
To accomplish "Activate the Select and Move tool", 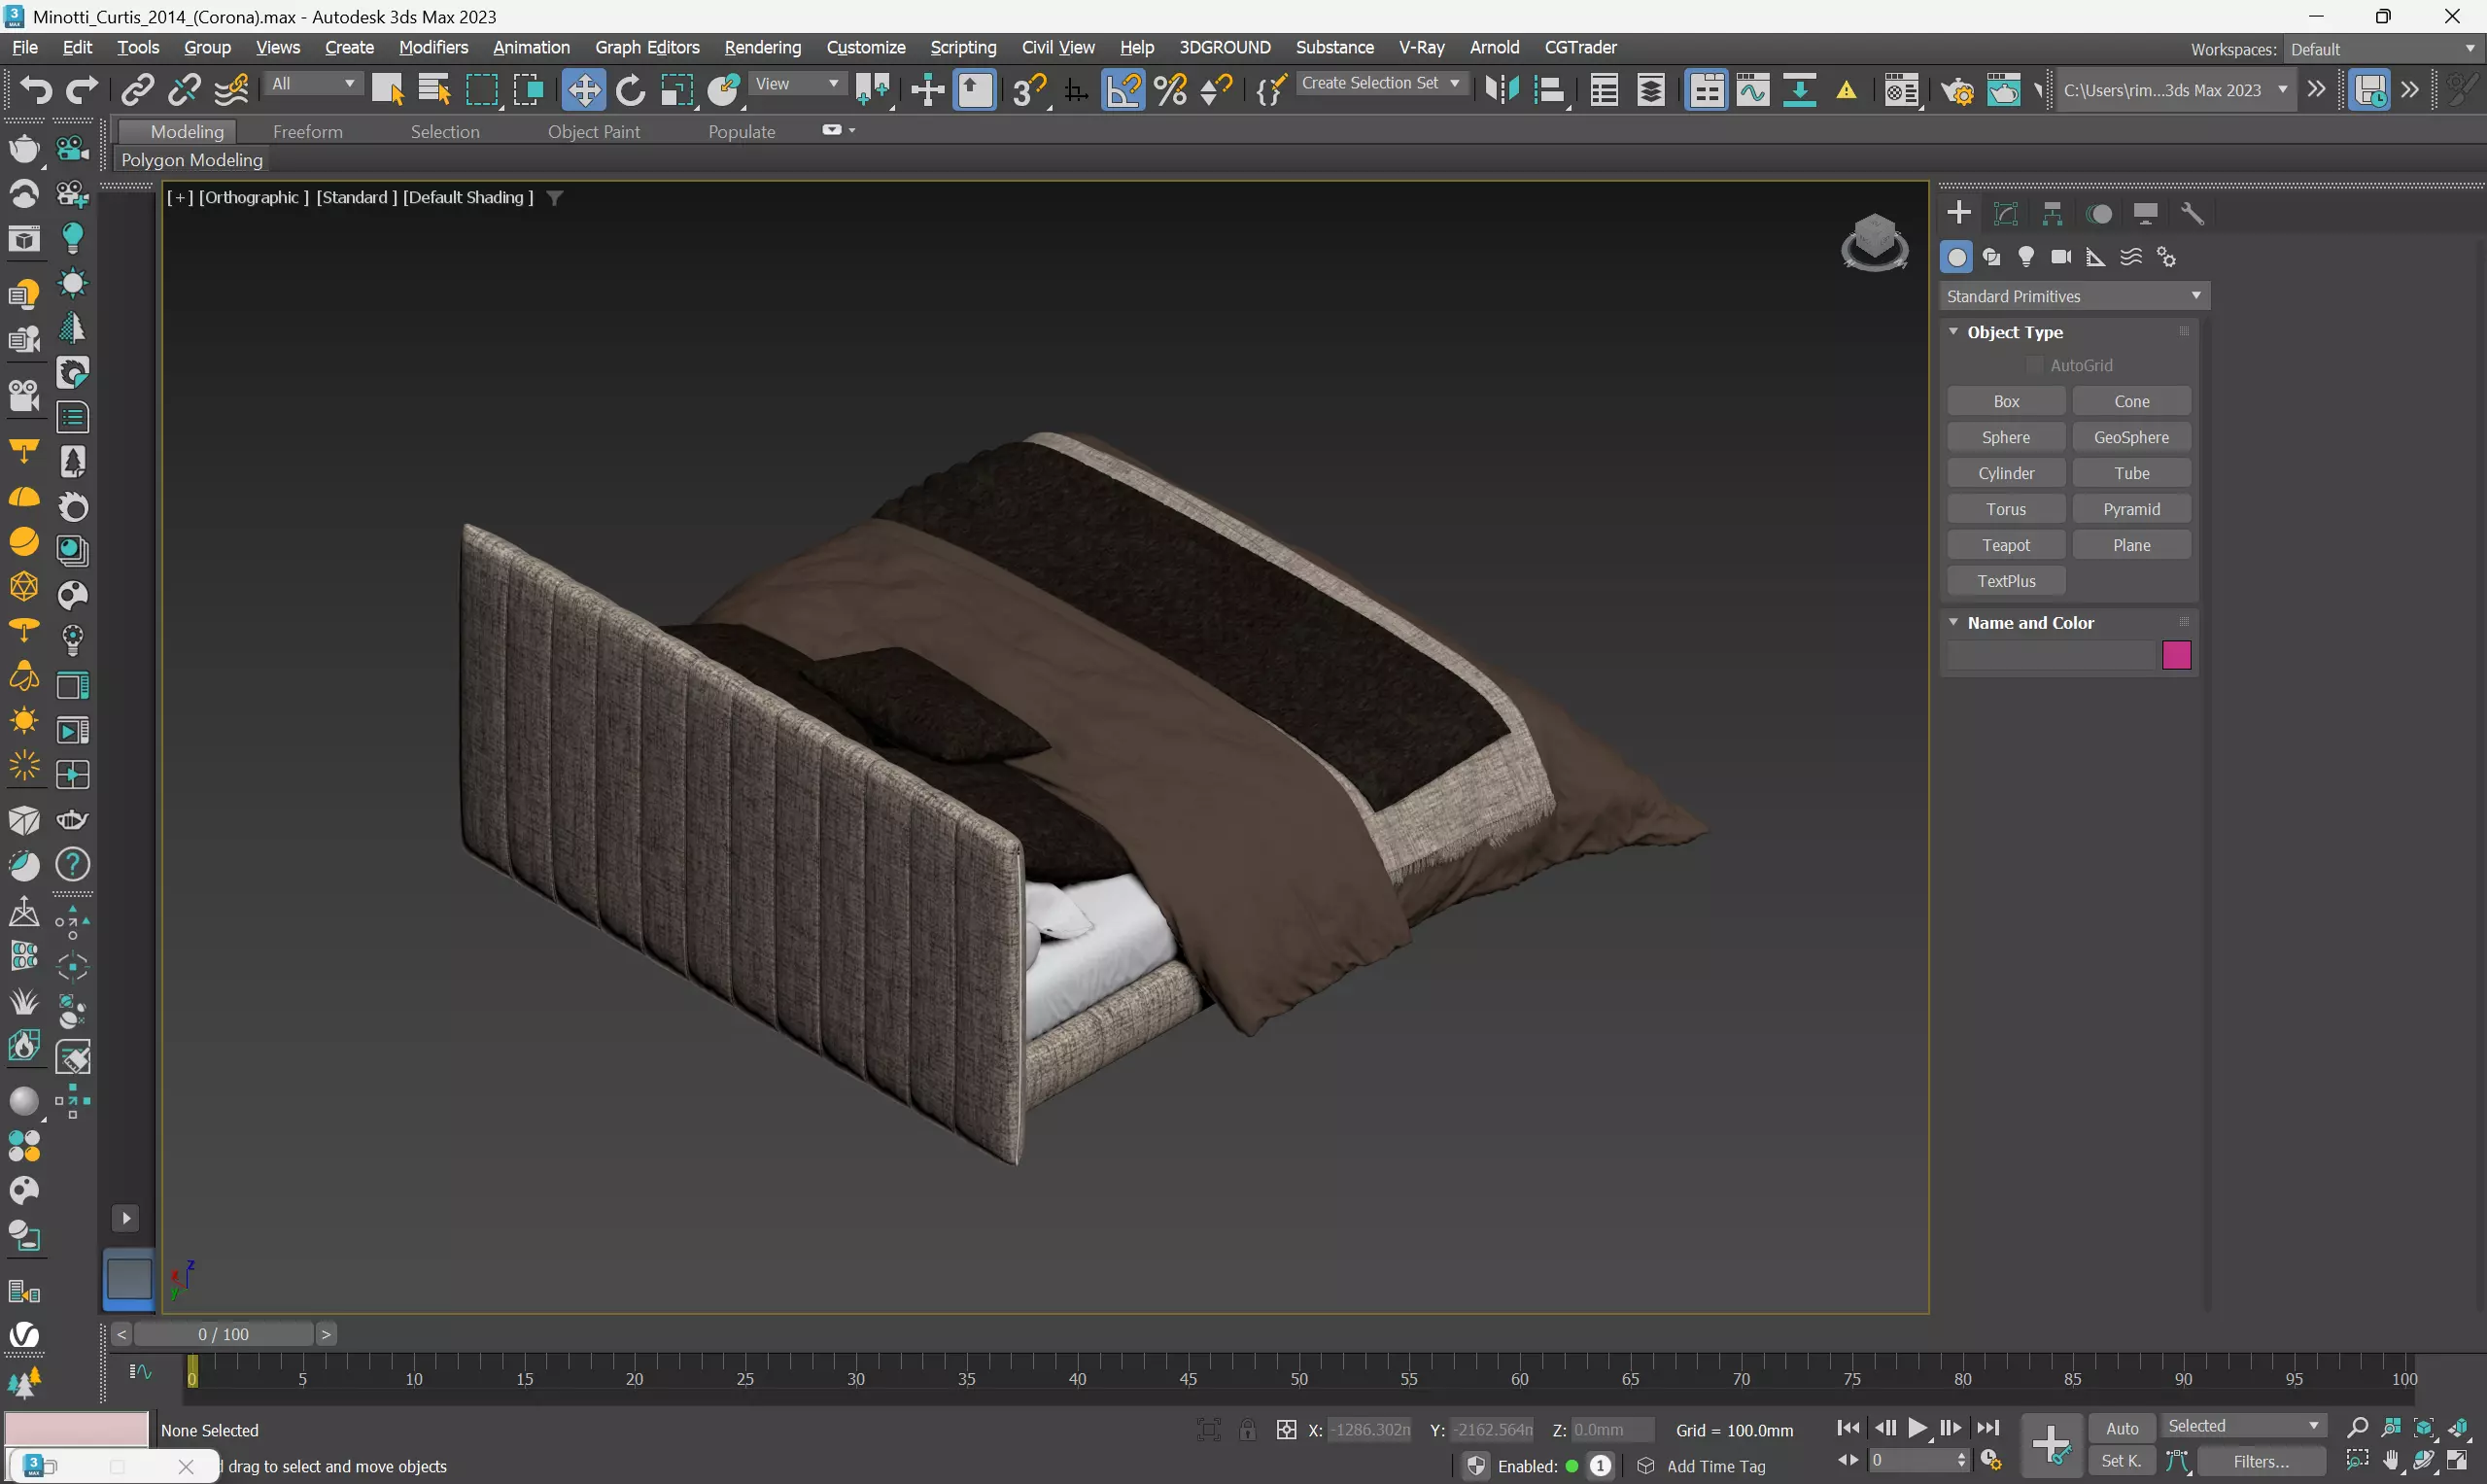I will point(583,90).
